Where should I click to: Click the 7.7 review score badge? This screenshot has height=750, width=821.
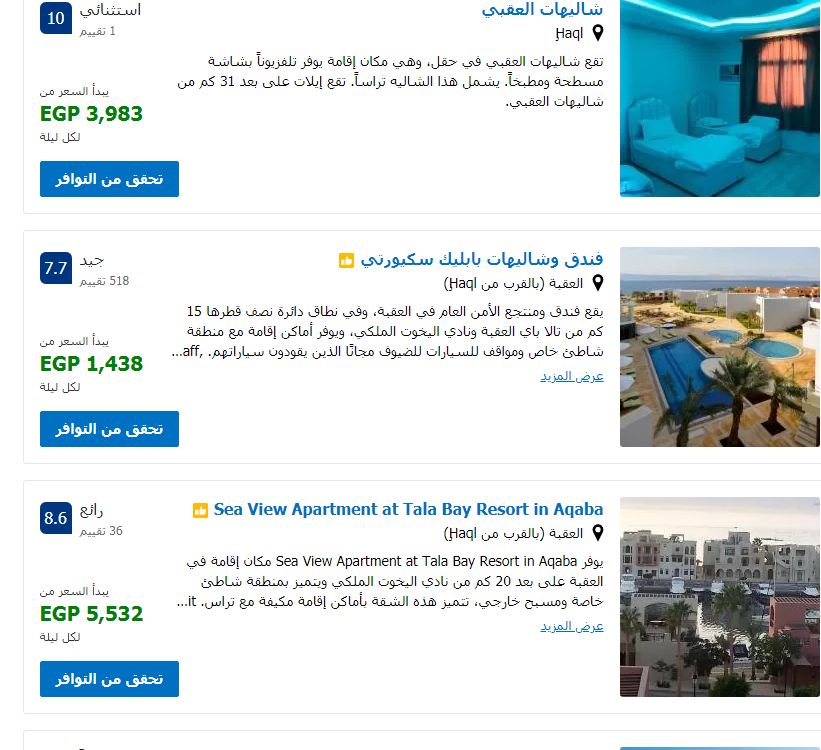pyautogui.click(x=56, y=268)
